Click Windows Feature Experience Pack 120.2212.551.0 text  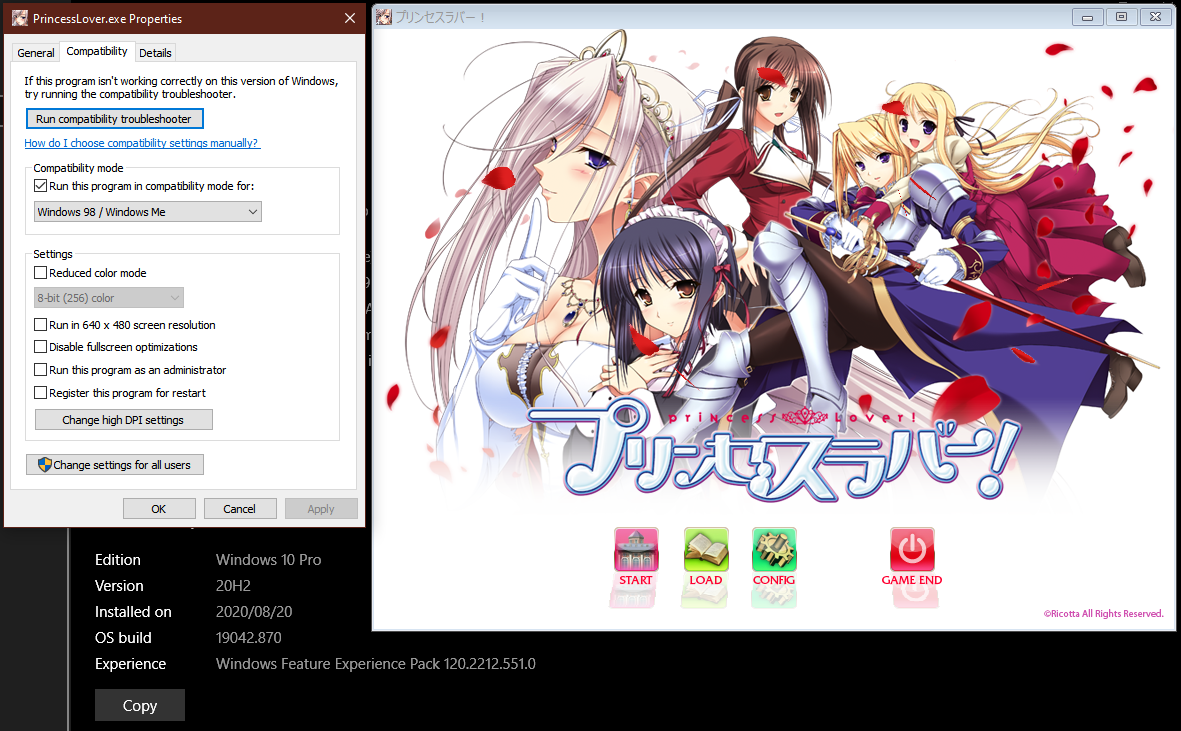[376, 663]
